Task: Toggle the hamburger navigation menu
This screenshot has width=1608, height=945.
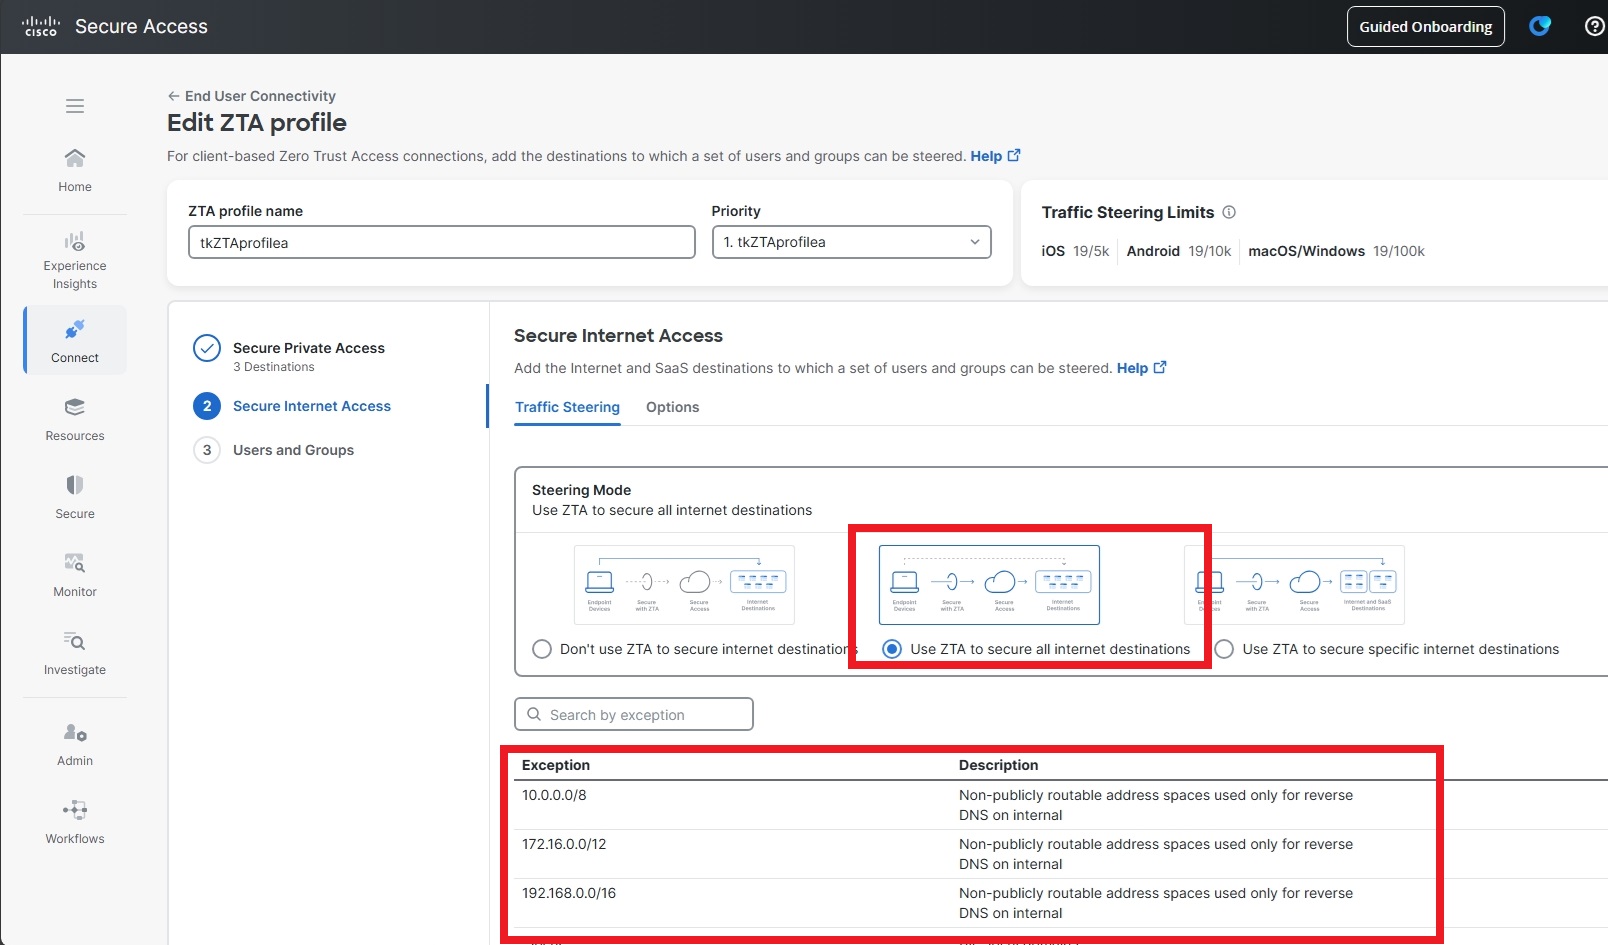Action: (75, 106)
